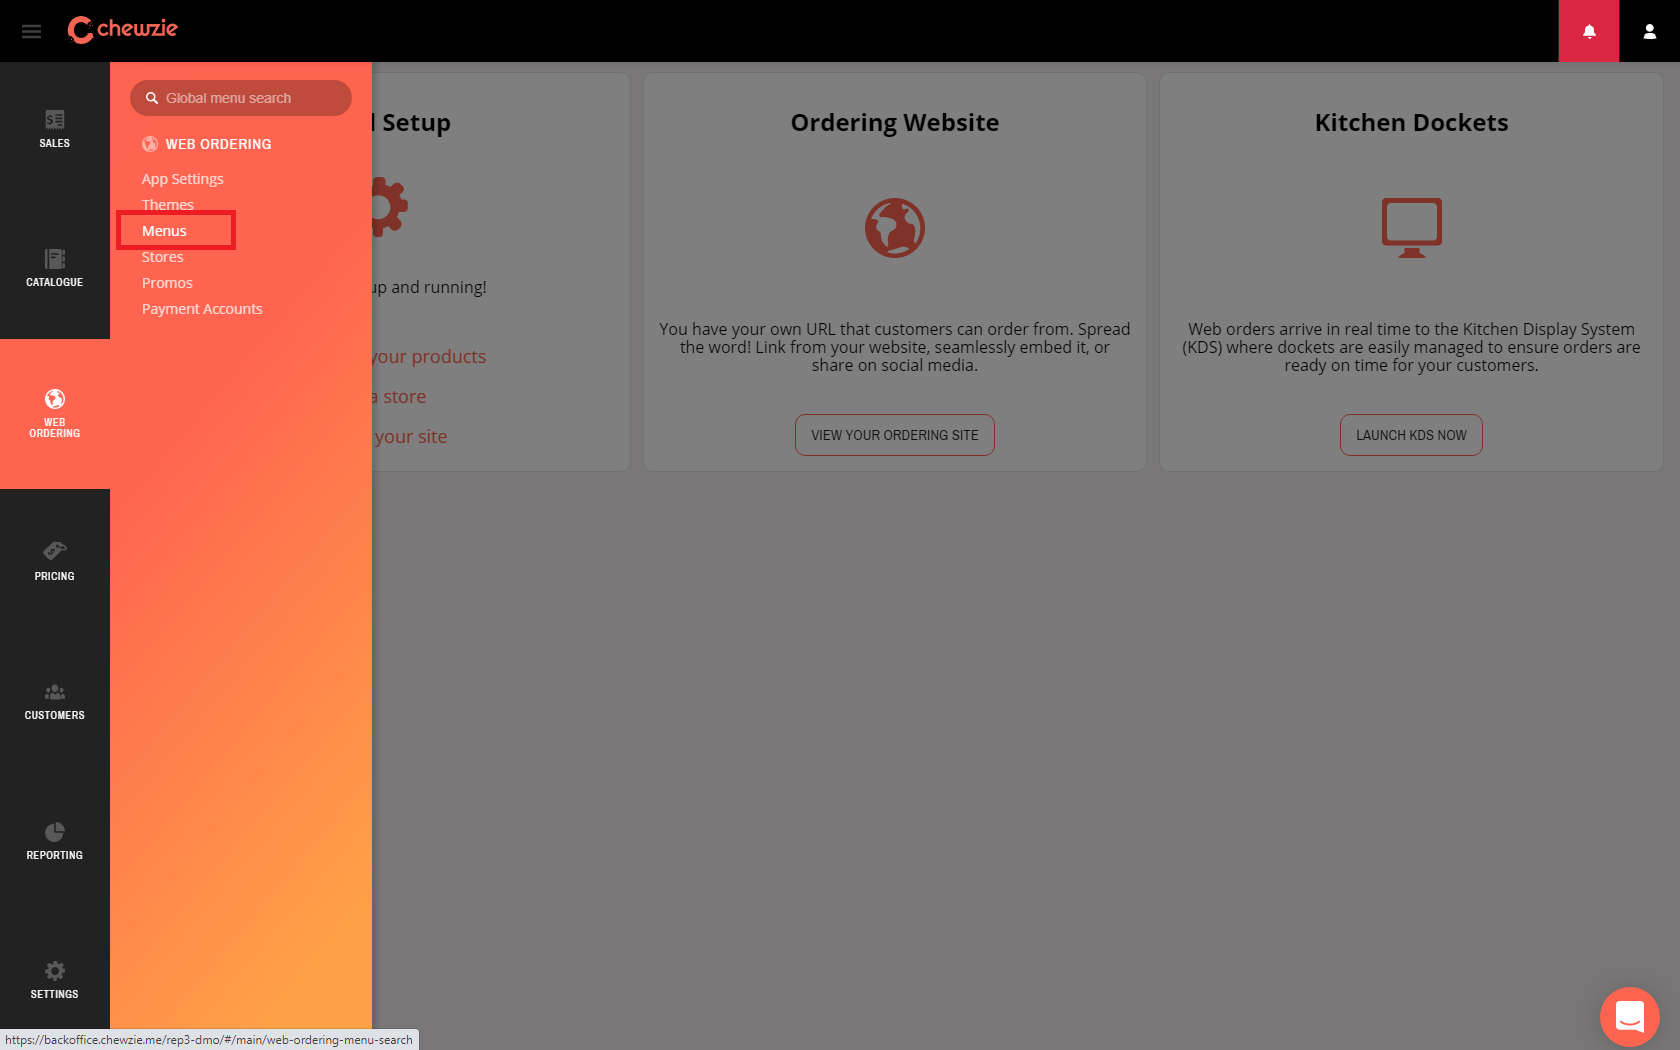Open the hamburger menu icon
The width and height of the screenshot is (1680, 1050).
[31, 31]
